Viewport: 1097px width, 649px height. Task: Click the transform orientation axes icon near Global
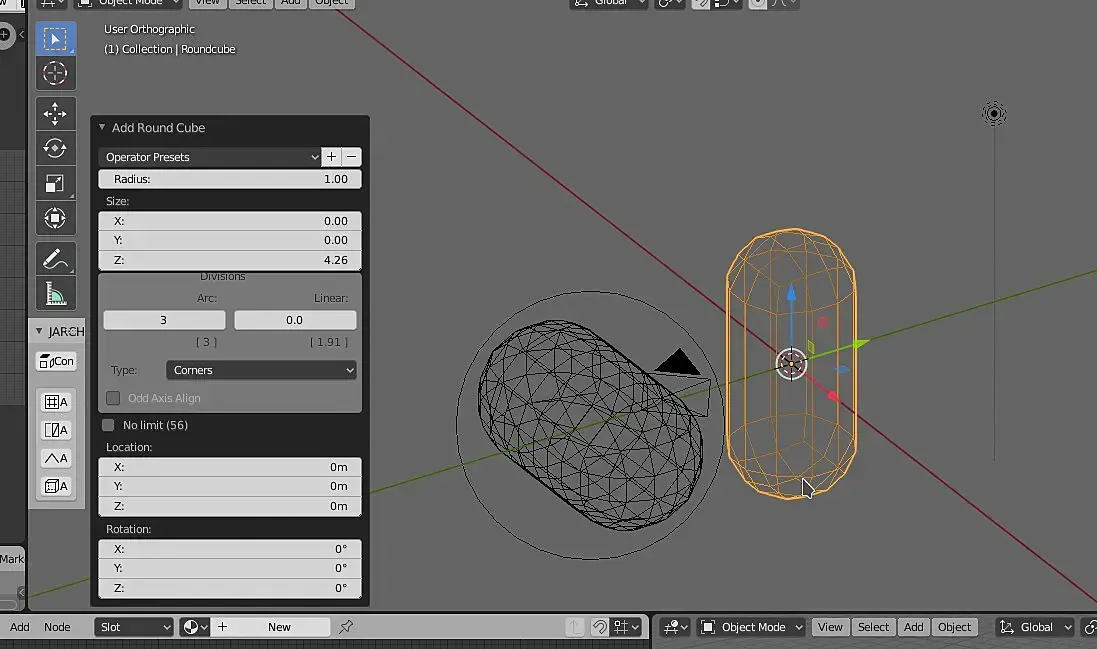1007,627
